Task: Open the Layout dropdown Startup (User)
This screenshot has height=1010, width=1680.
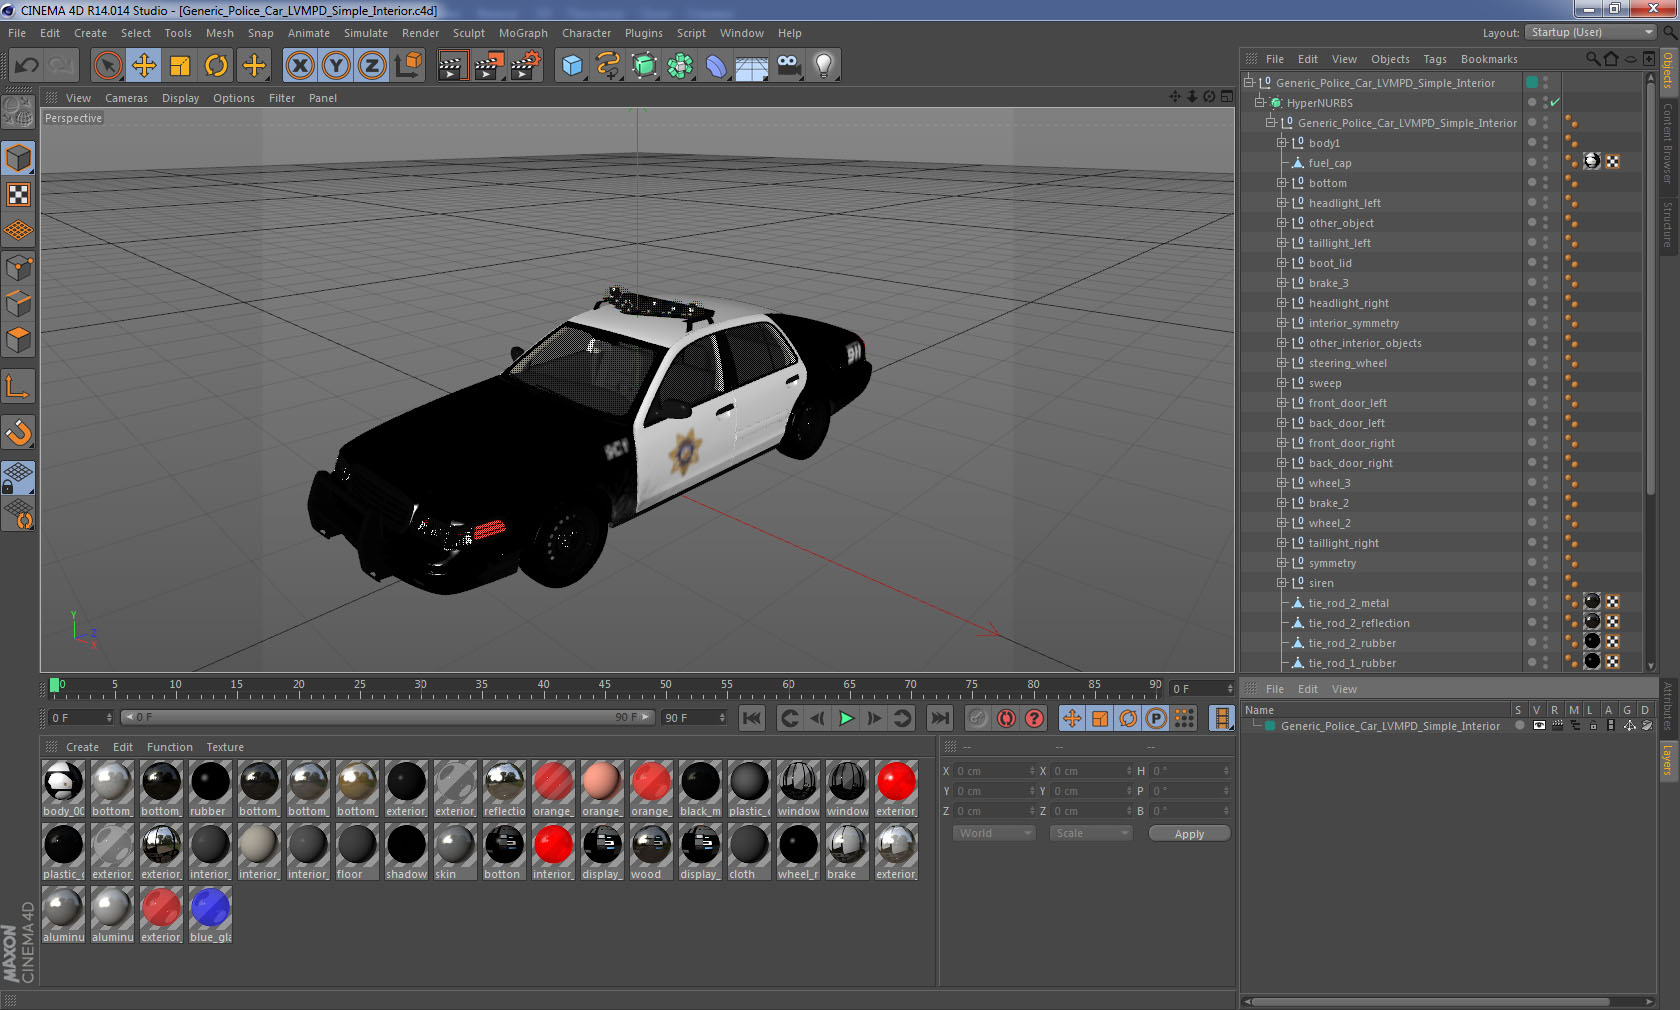Action: (1592, 33)
